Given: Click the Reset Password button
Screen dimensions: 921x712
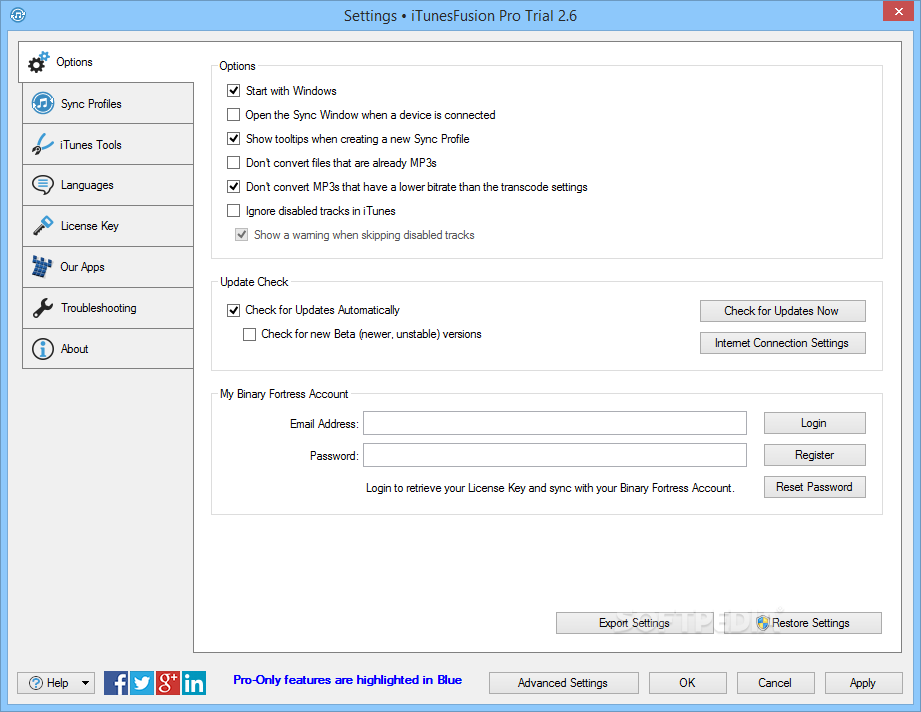Looking at the screenshot, I should click(x=814, y=487).
